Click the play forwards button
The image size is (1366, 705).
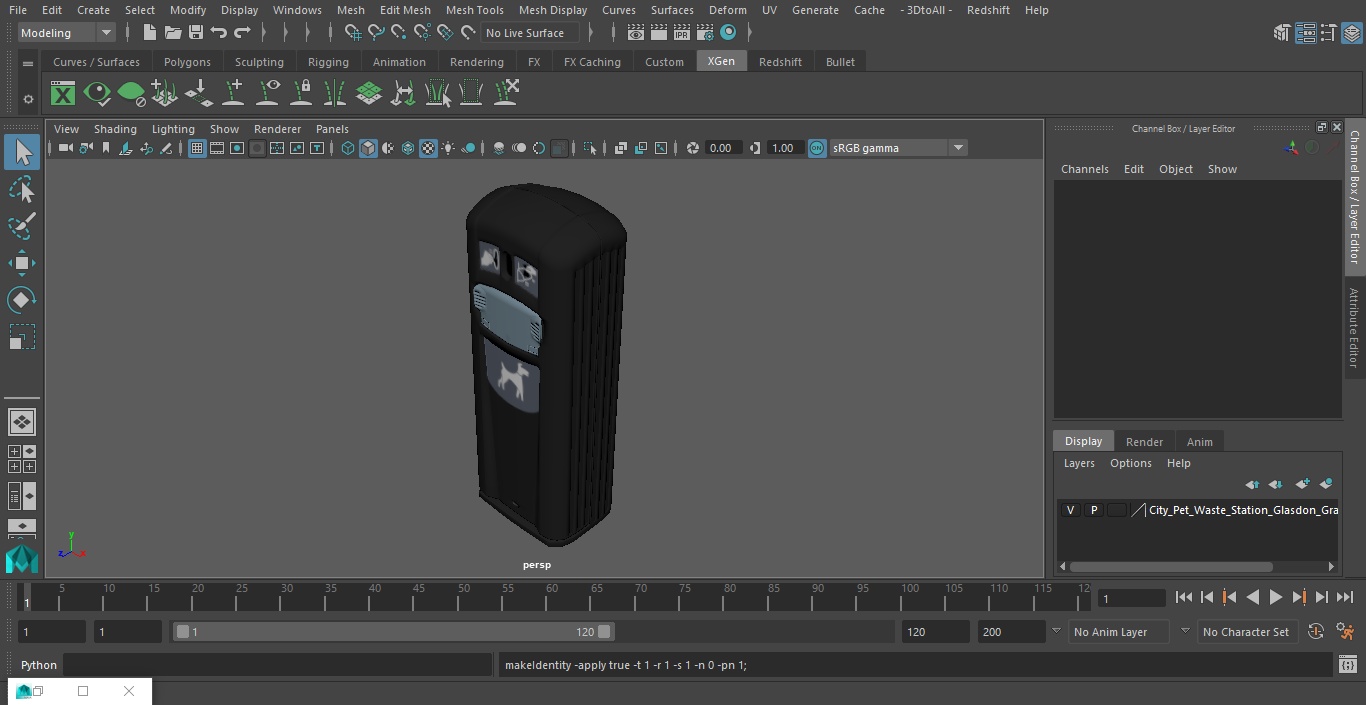[x=1275, y=597]
